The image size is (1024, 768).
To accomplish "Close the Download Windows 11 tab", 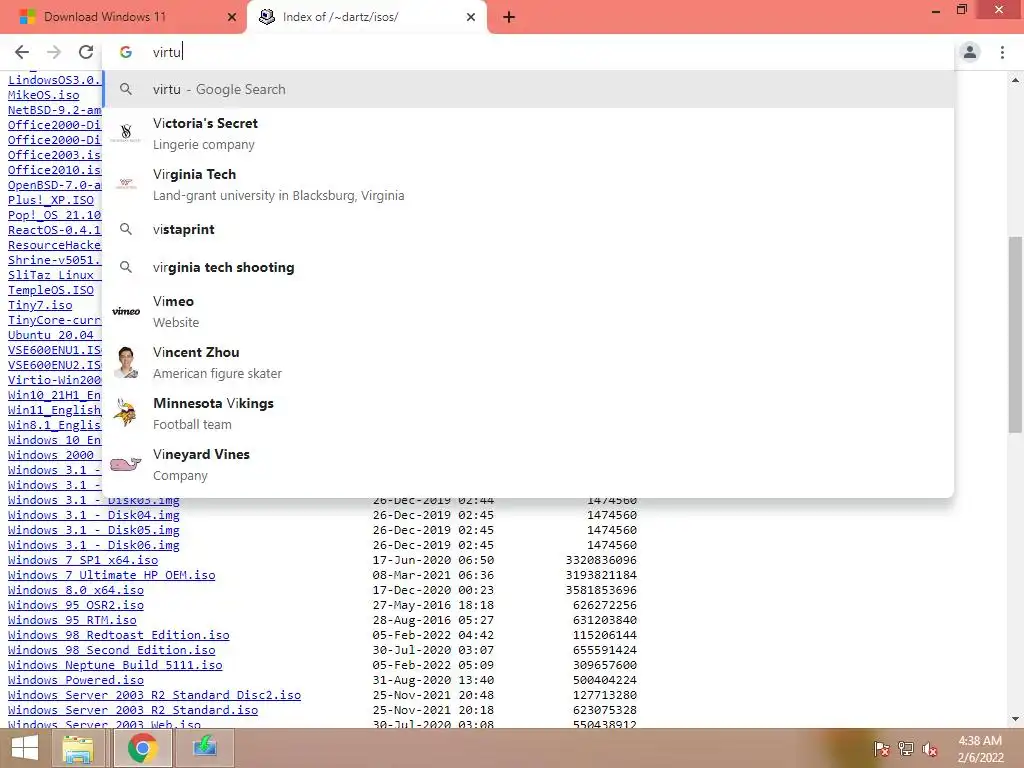I will point(231,17).
